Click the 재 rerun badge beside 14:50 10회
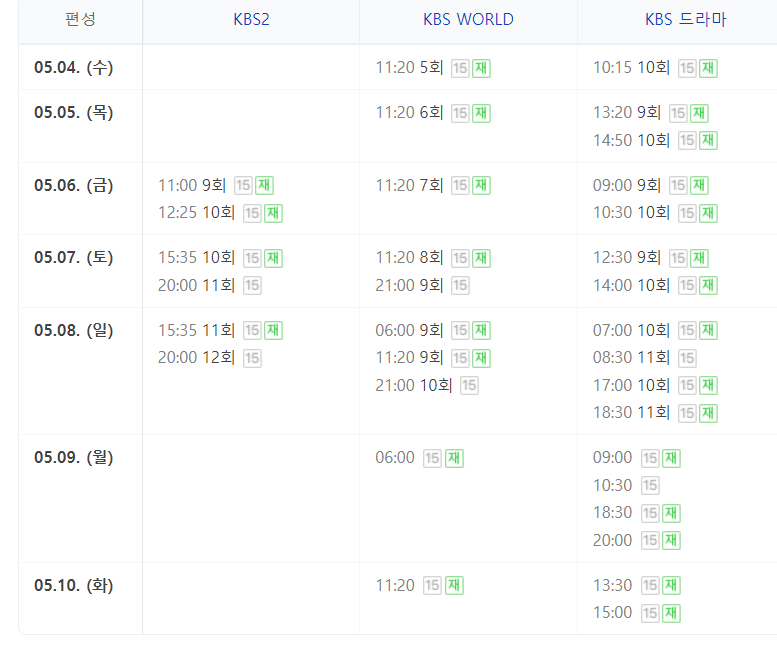Viewport: 777px width, 651px height. (708, 141)
